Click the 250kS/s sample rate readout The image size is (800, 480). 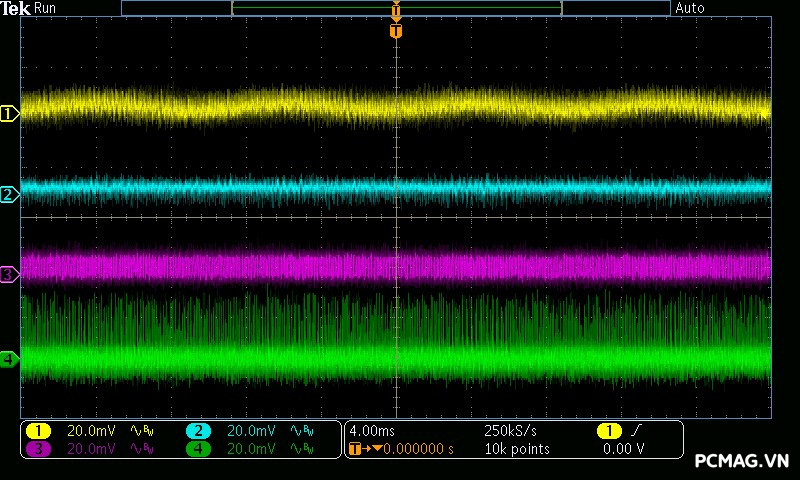510,431
